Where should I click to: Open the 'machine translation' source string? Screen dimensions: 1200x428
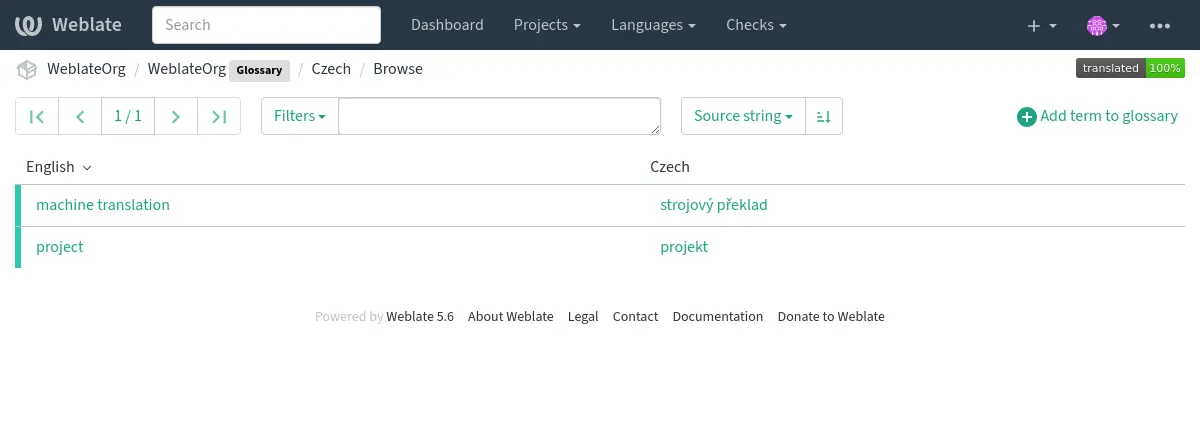click(103, 205)
